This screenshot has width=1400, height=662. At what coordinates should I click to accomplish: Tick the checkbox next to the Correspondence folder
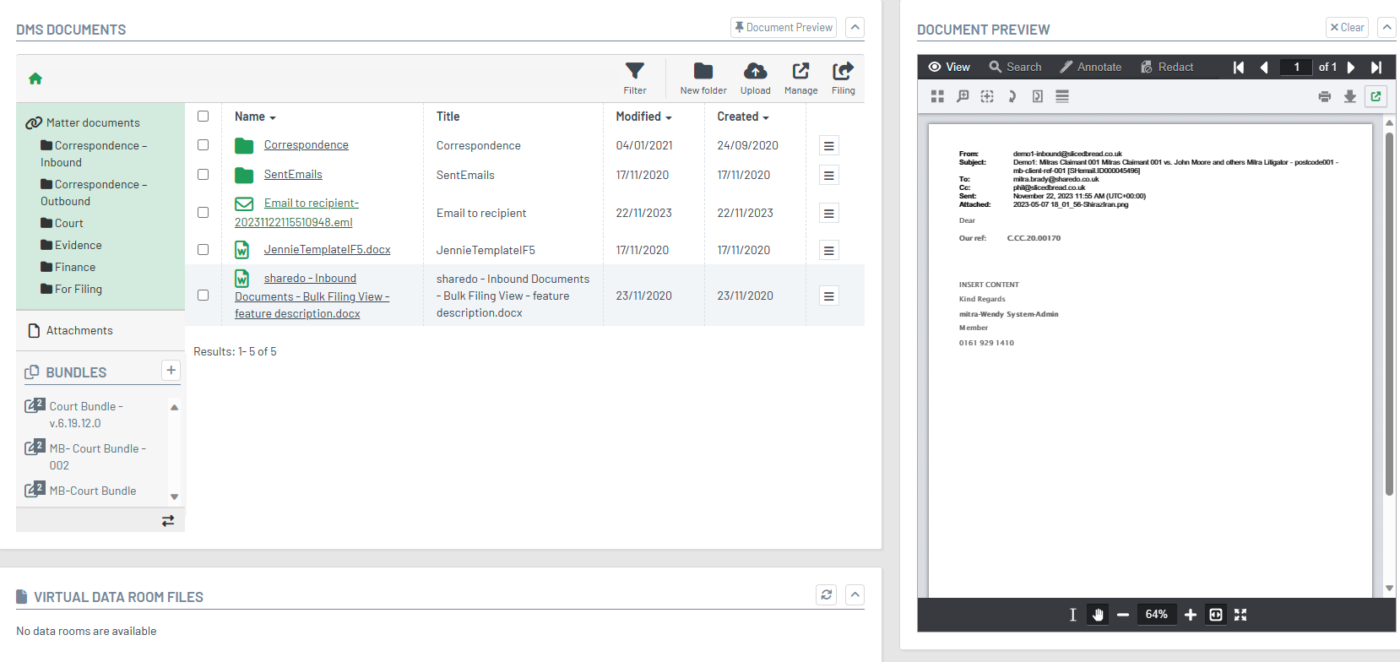204,144
